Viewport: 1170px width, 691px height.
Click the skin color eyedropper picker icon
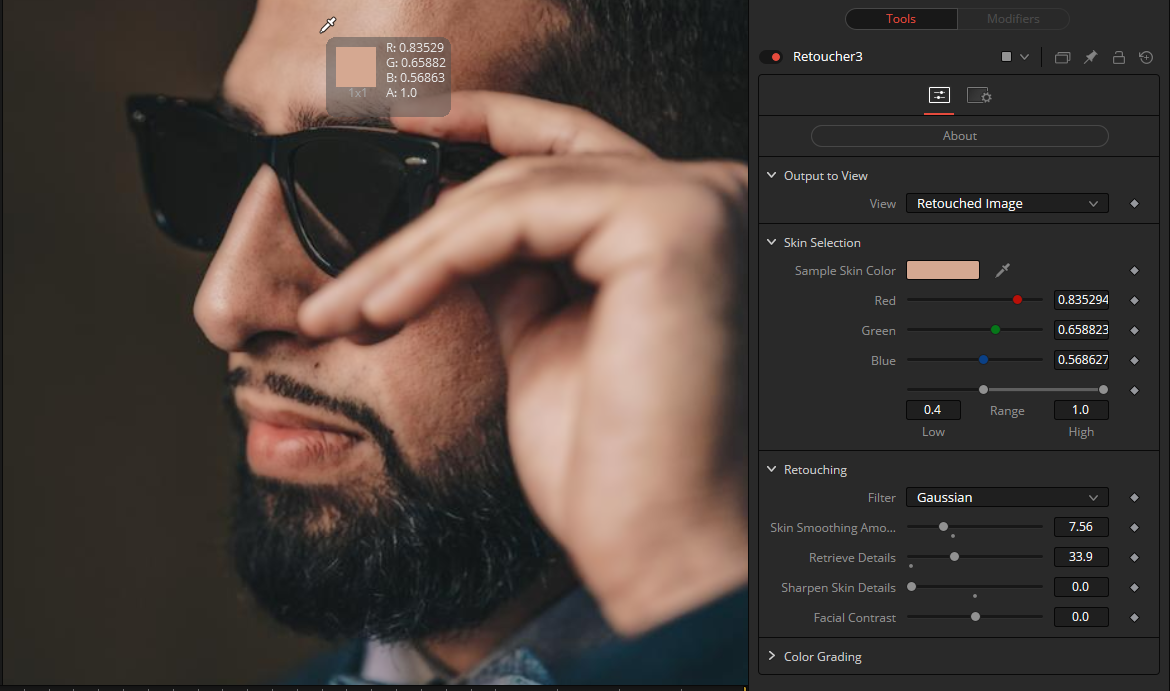point(1003,270)
